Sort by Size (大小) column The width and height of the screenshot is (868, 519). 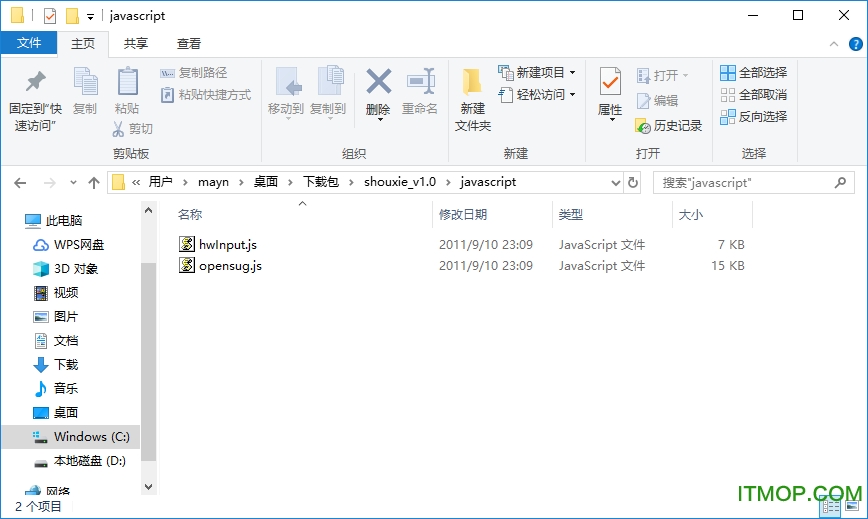(691, 215)
